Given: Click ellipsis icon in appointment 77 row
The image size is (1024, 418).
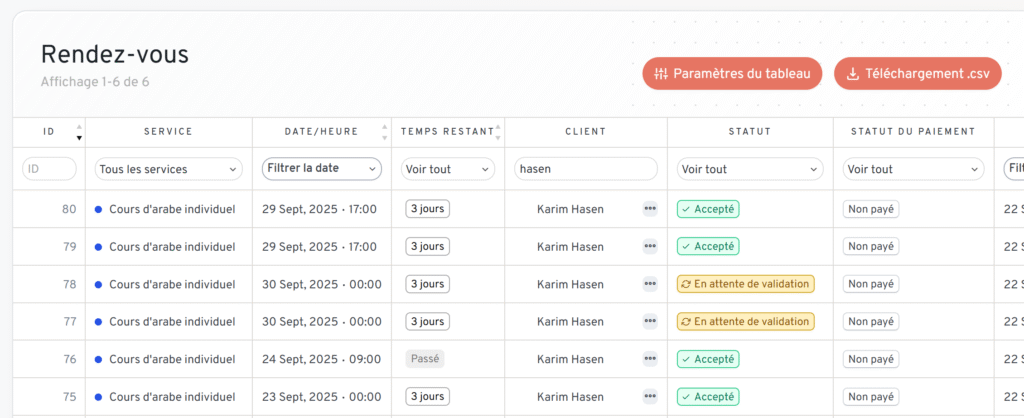Looking at the screenshot, I should click(x=650, y=322).
